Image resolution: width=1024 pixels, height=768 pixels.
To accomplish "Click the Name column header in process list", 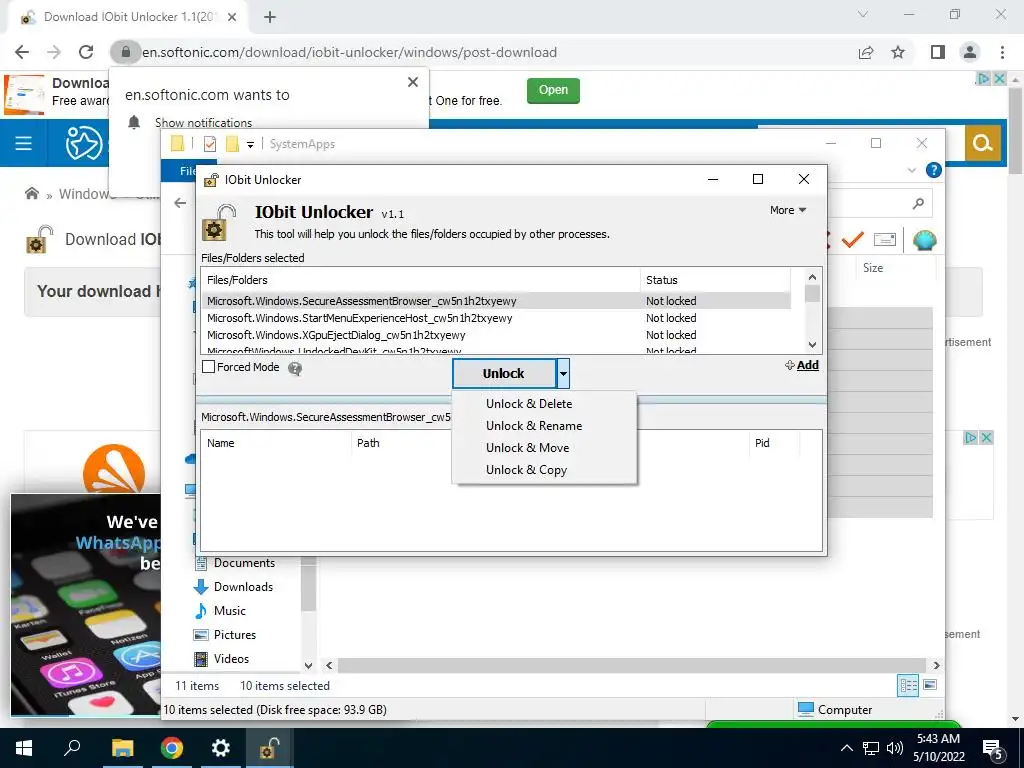I will pyautogui.click(x=276, y=443).
